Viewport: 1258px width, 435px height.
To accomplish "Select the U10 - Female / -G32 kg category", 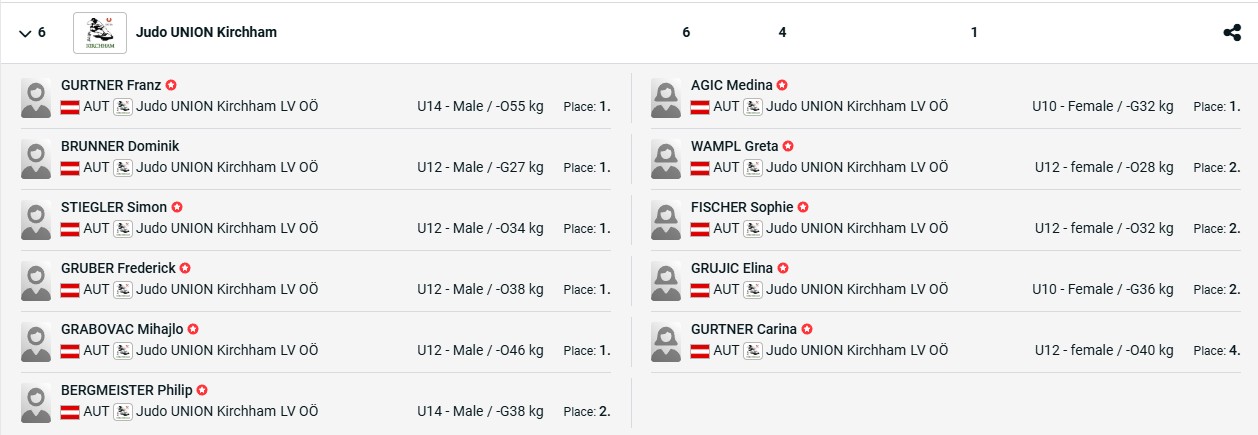I will pos(1103,106).
